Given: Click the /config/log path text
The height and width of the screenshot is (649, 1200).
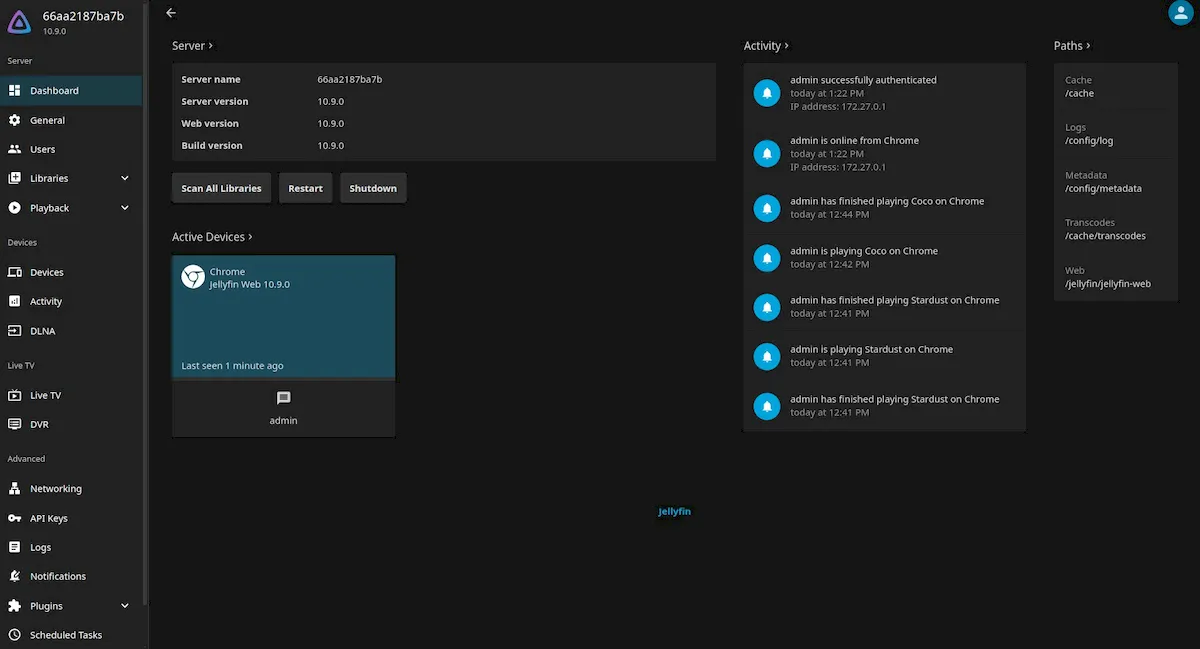Looking at the screenshot, I should [1089, 141].
